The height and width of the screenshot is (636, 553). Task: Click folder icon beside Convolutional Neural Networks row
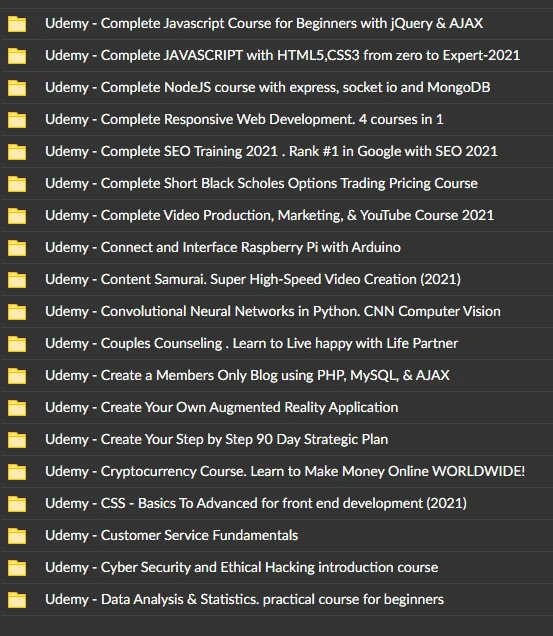17,312
